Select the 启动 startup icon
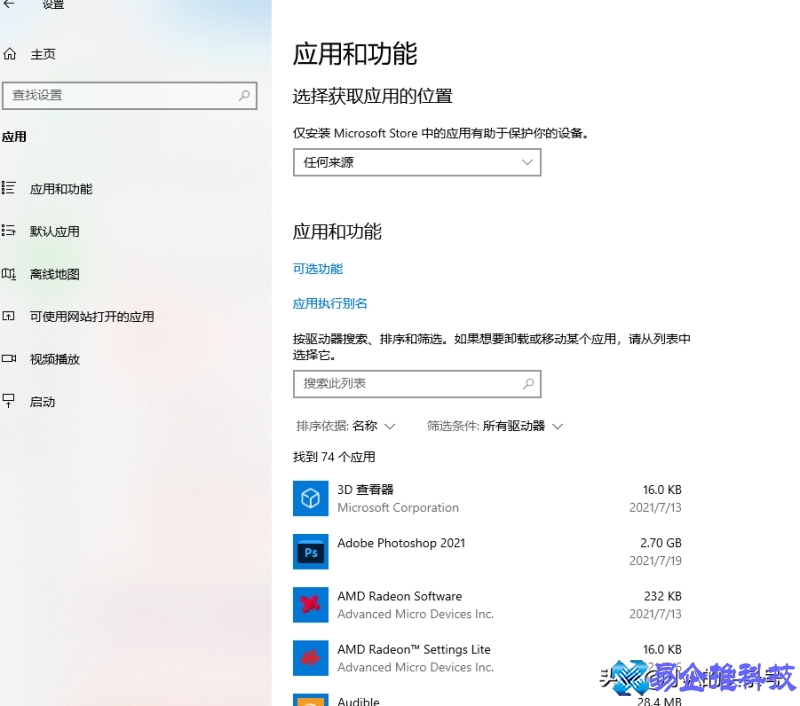This screenshot has height=706, width=800. click(9, 401)
